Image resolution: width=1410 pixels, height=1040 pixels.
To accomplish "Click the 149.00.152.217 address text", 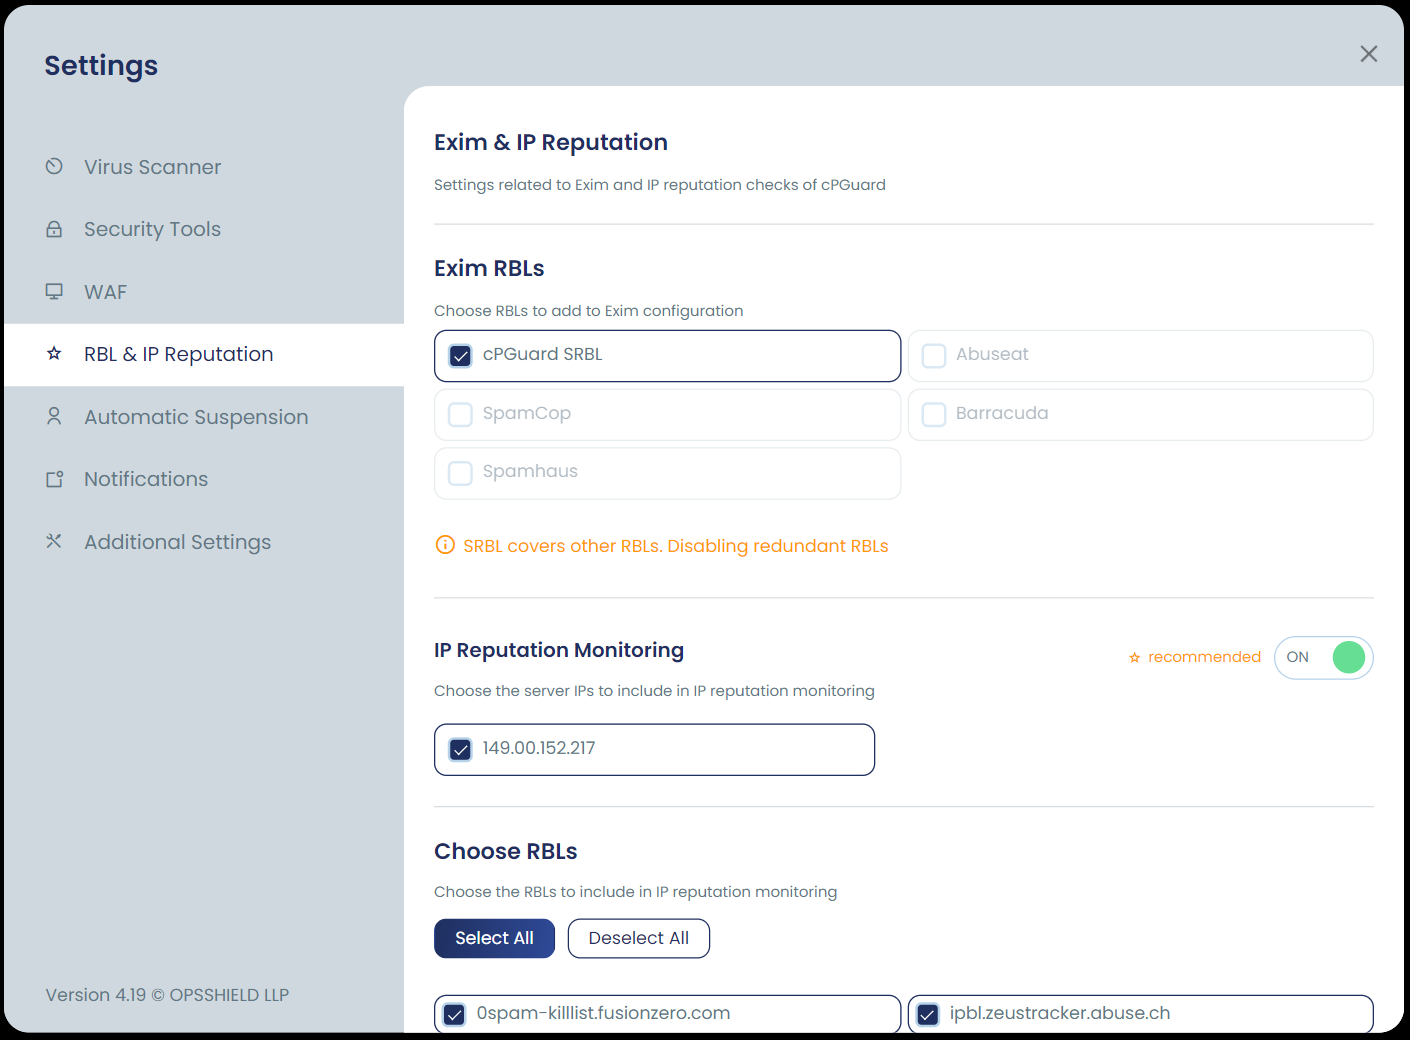I will click(x=539, y=748).
